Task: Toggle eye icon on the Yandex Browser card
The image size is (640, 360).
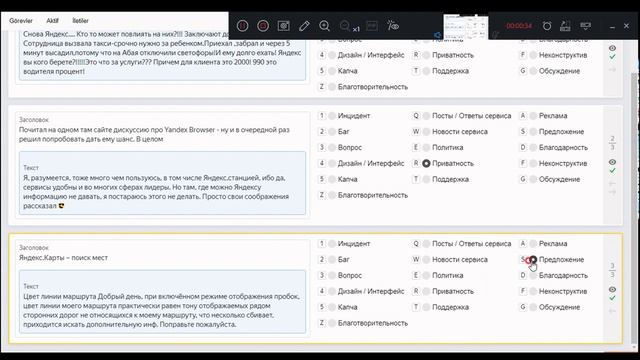Action: [612, 162]
